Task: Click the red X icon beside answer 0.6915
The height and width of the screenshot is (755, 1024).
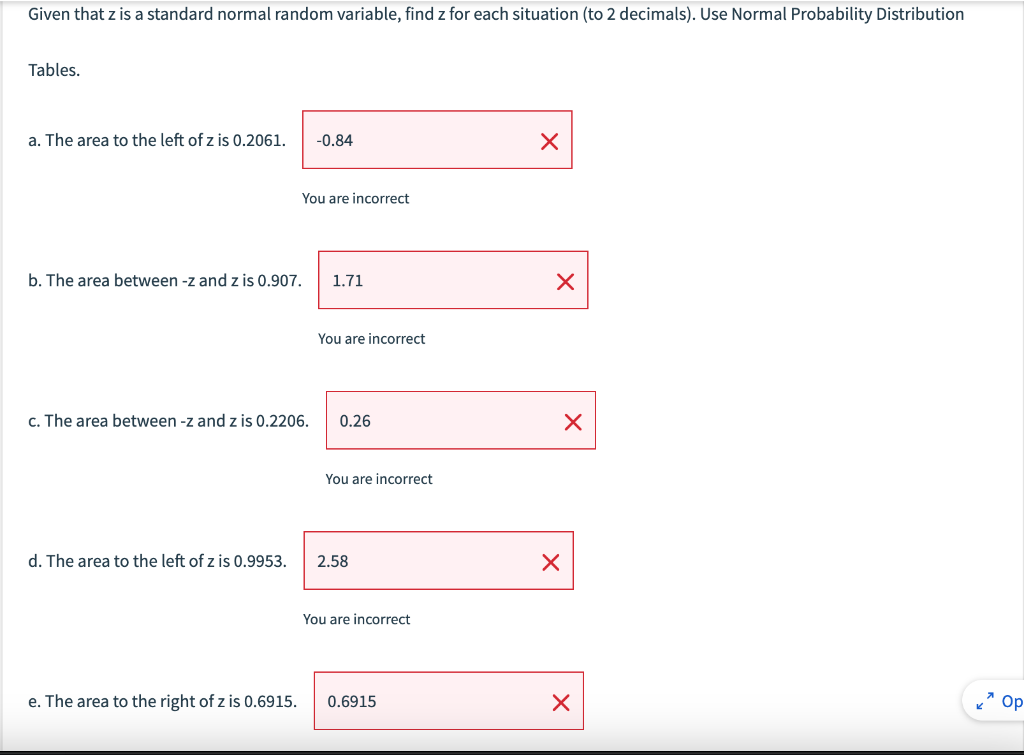Action: coord(560,701)
